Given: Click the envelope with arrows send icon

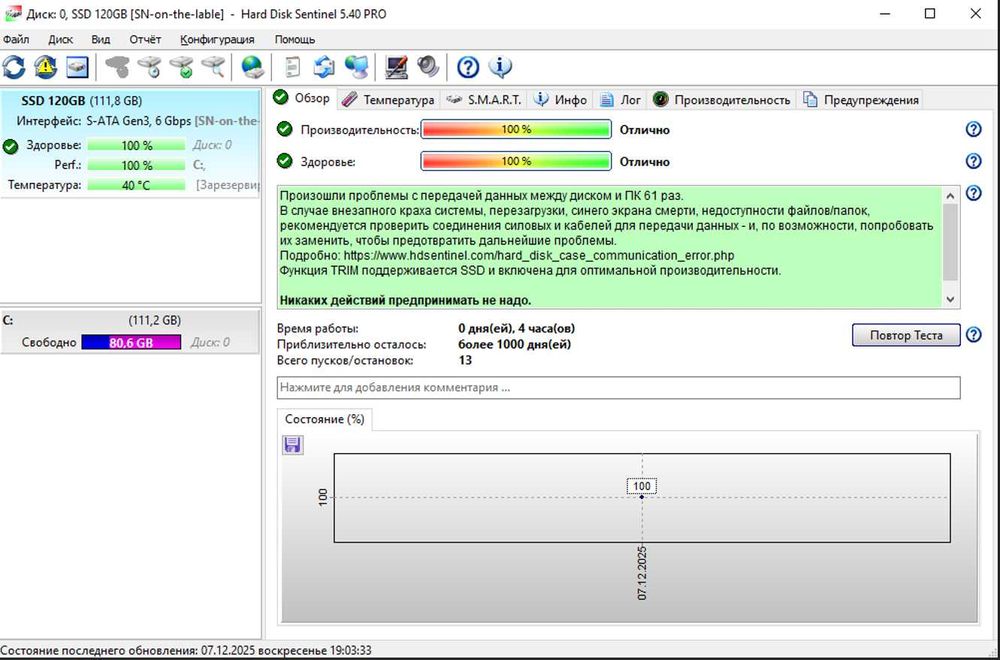Looking at the screenshot, I should pos(324,66).
